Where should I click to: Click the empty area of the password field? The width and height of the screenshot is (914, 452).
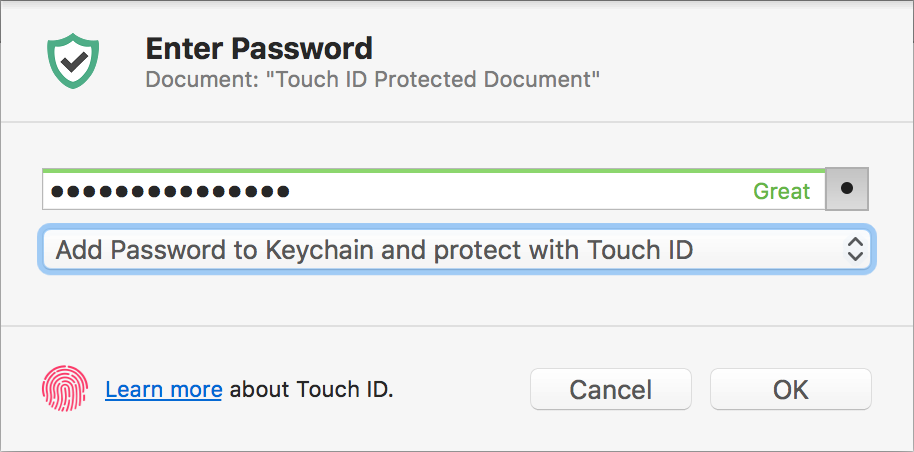click(x=520, y=191)
